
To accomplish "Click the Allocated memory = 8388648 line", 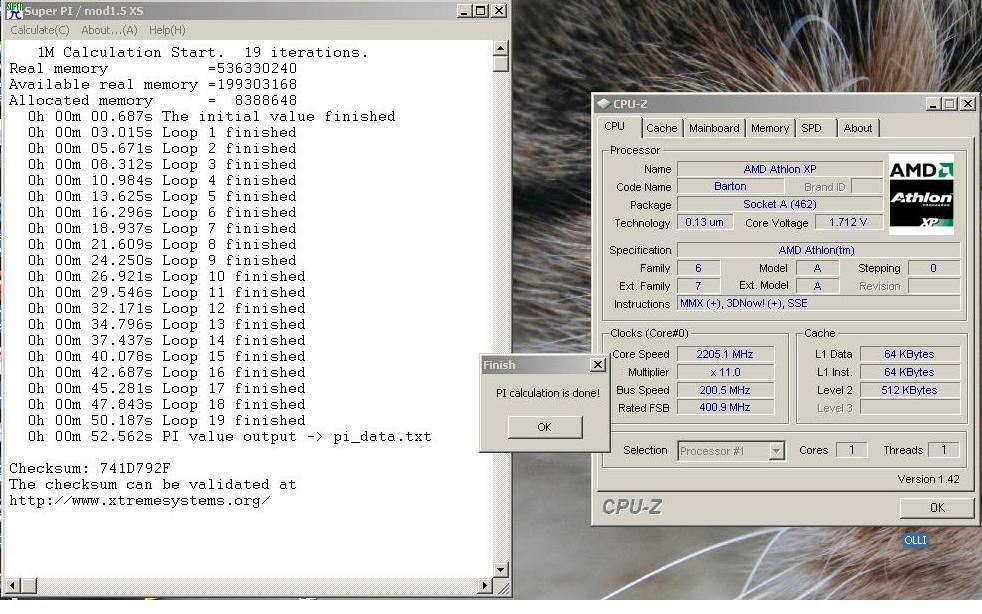I will [x=153, y=101].
